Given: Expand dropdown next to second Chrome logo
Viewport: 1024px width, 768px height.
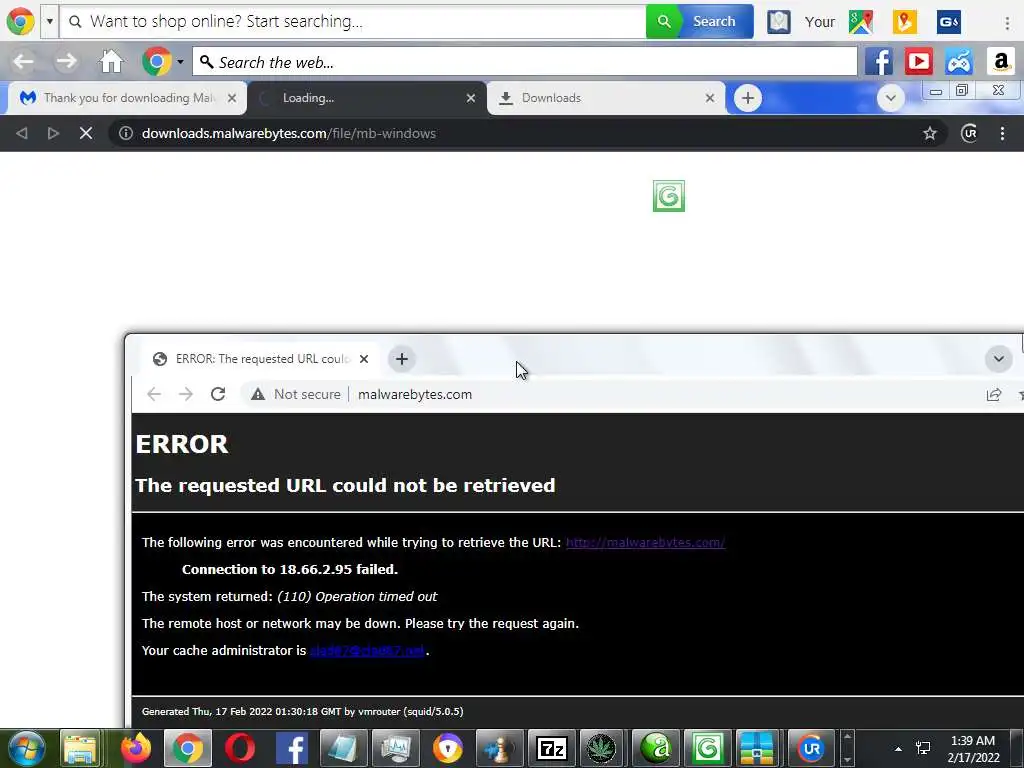Looking at the screenshot, I should (x=180, y=62).
